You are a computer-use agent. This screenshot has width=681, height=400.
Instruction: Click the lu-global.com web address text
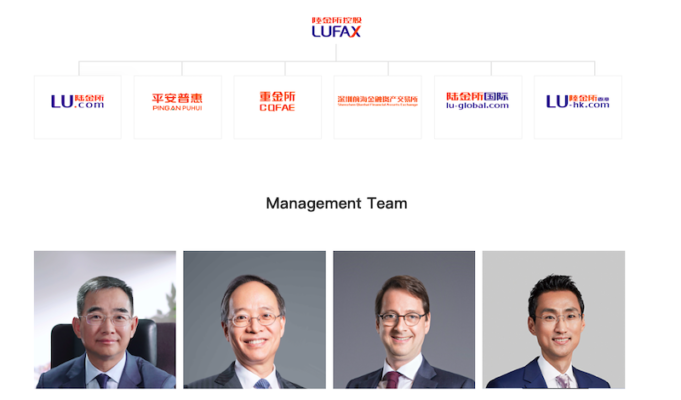coord(477,106)
